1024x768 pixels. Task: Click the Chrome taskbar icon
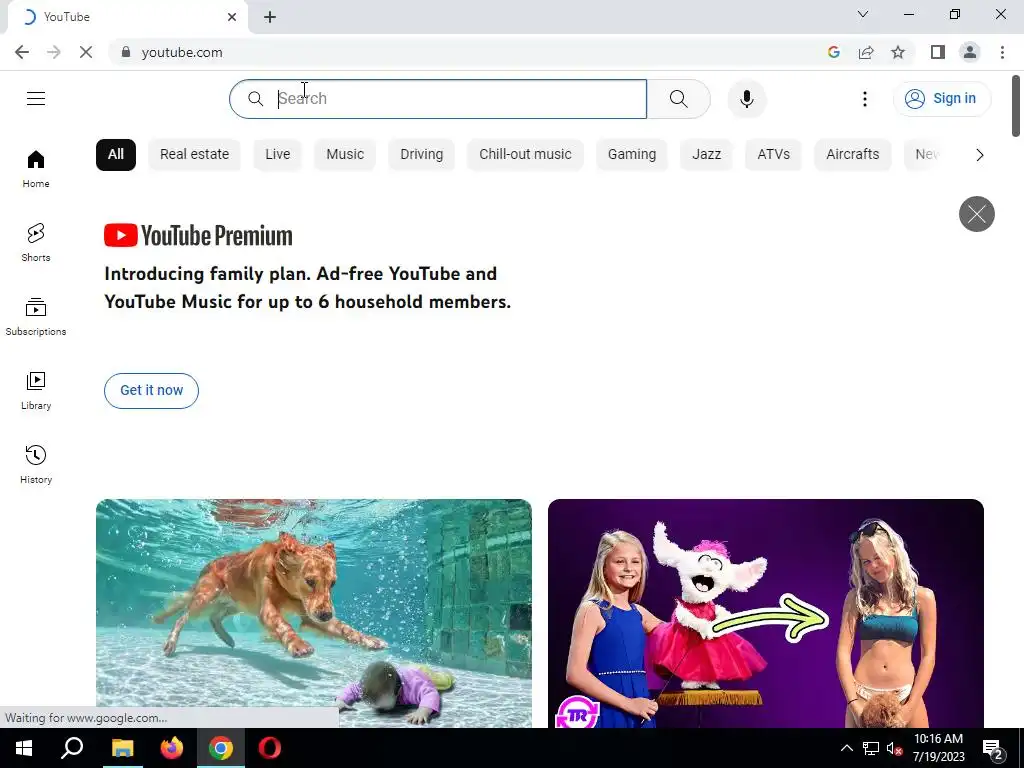point(221,748)
